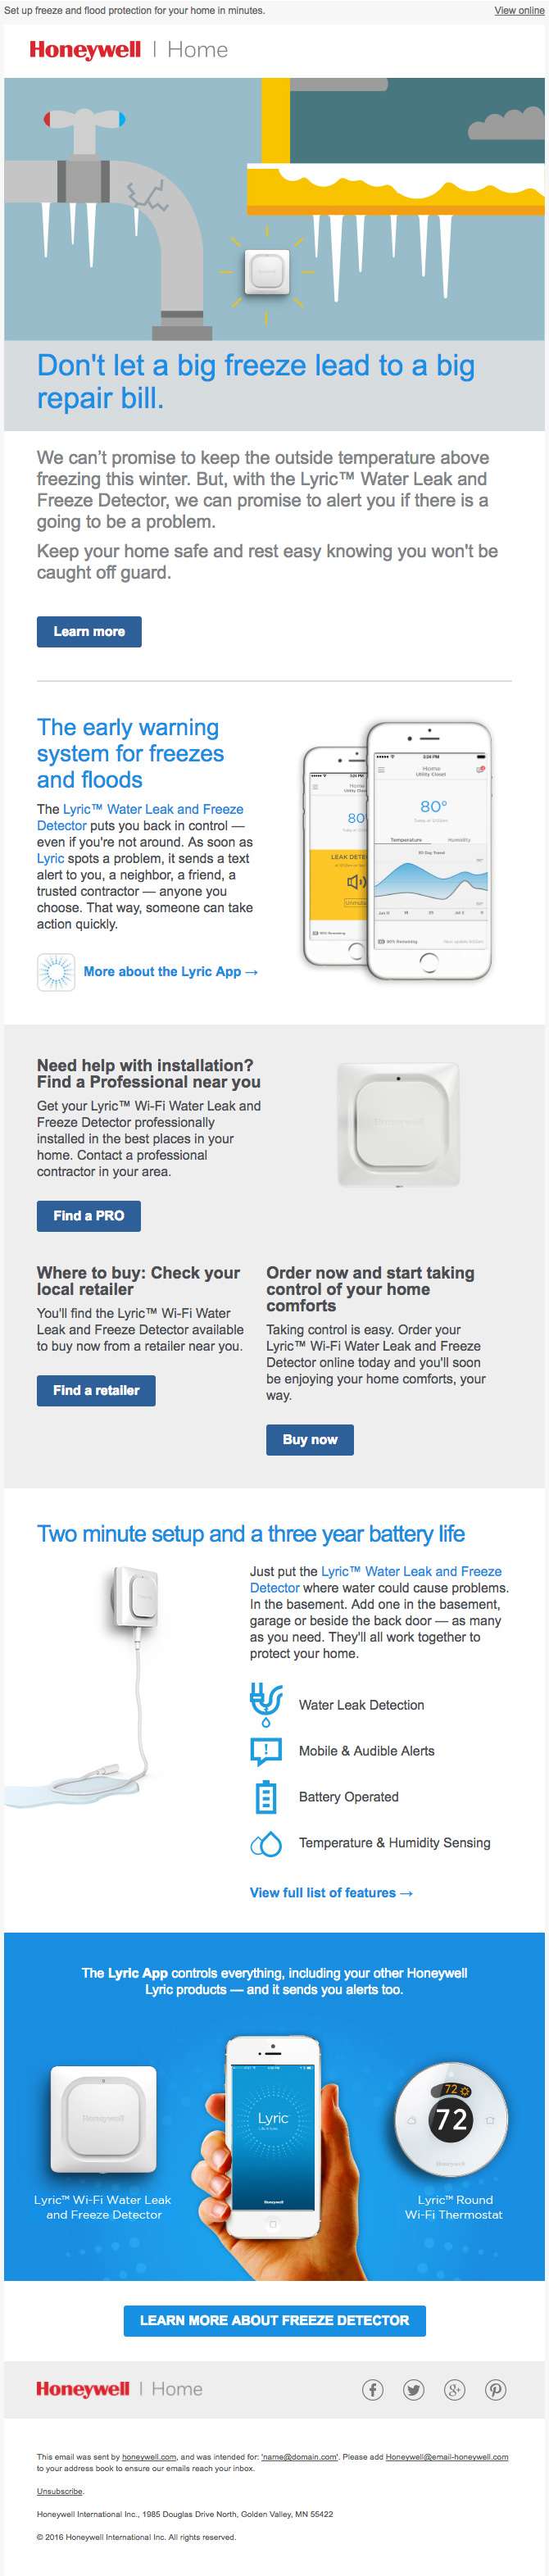549x2576 pixels.
Task: Click the Battery Operated icon
Action: coord(266,1796)
